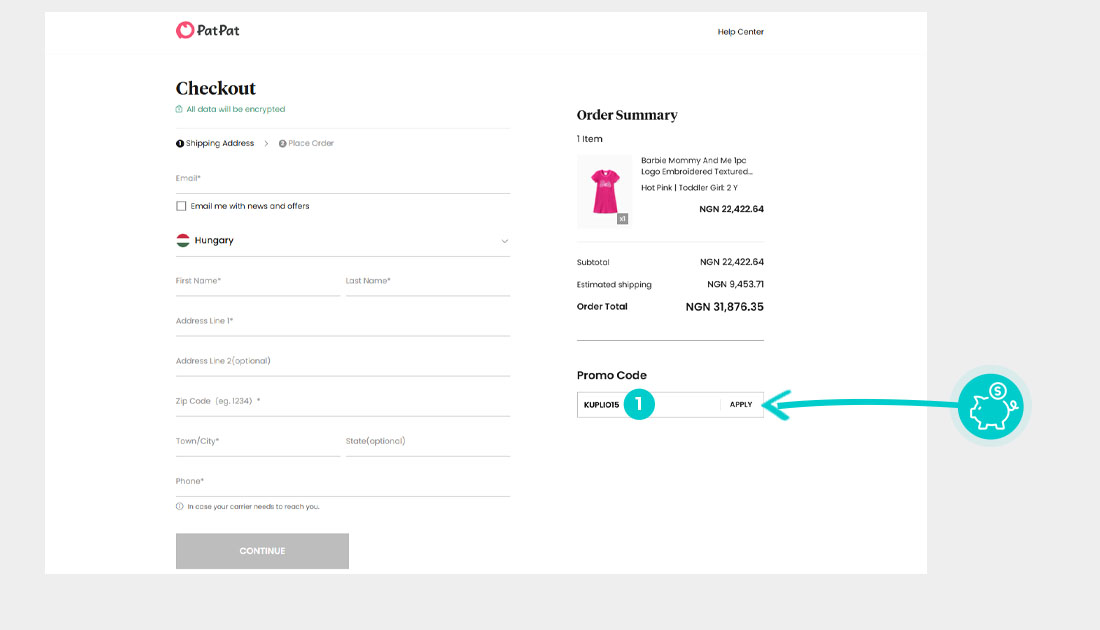The height and width of the screenshot is (630, 1100).
Task: Check Email me with news and offers
Action: (181, 206)
